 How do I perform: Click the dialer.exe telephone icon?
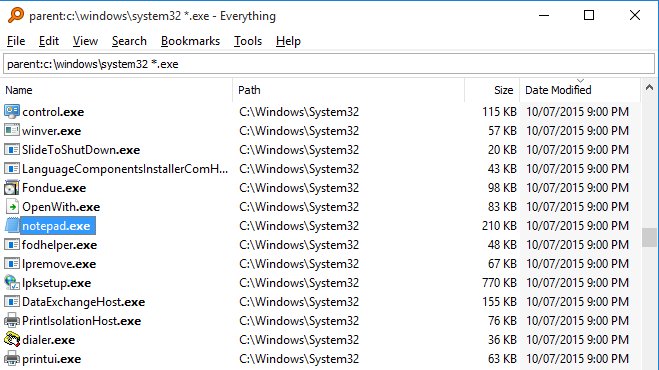[12, 340]
